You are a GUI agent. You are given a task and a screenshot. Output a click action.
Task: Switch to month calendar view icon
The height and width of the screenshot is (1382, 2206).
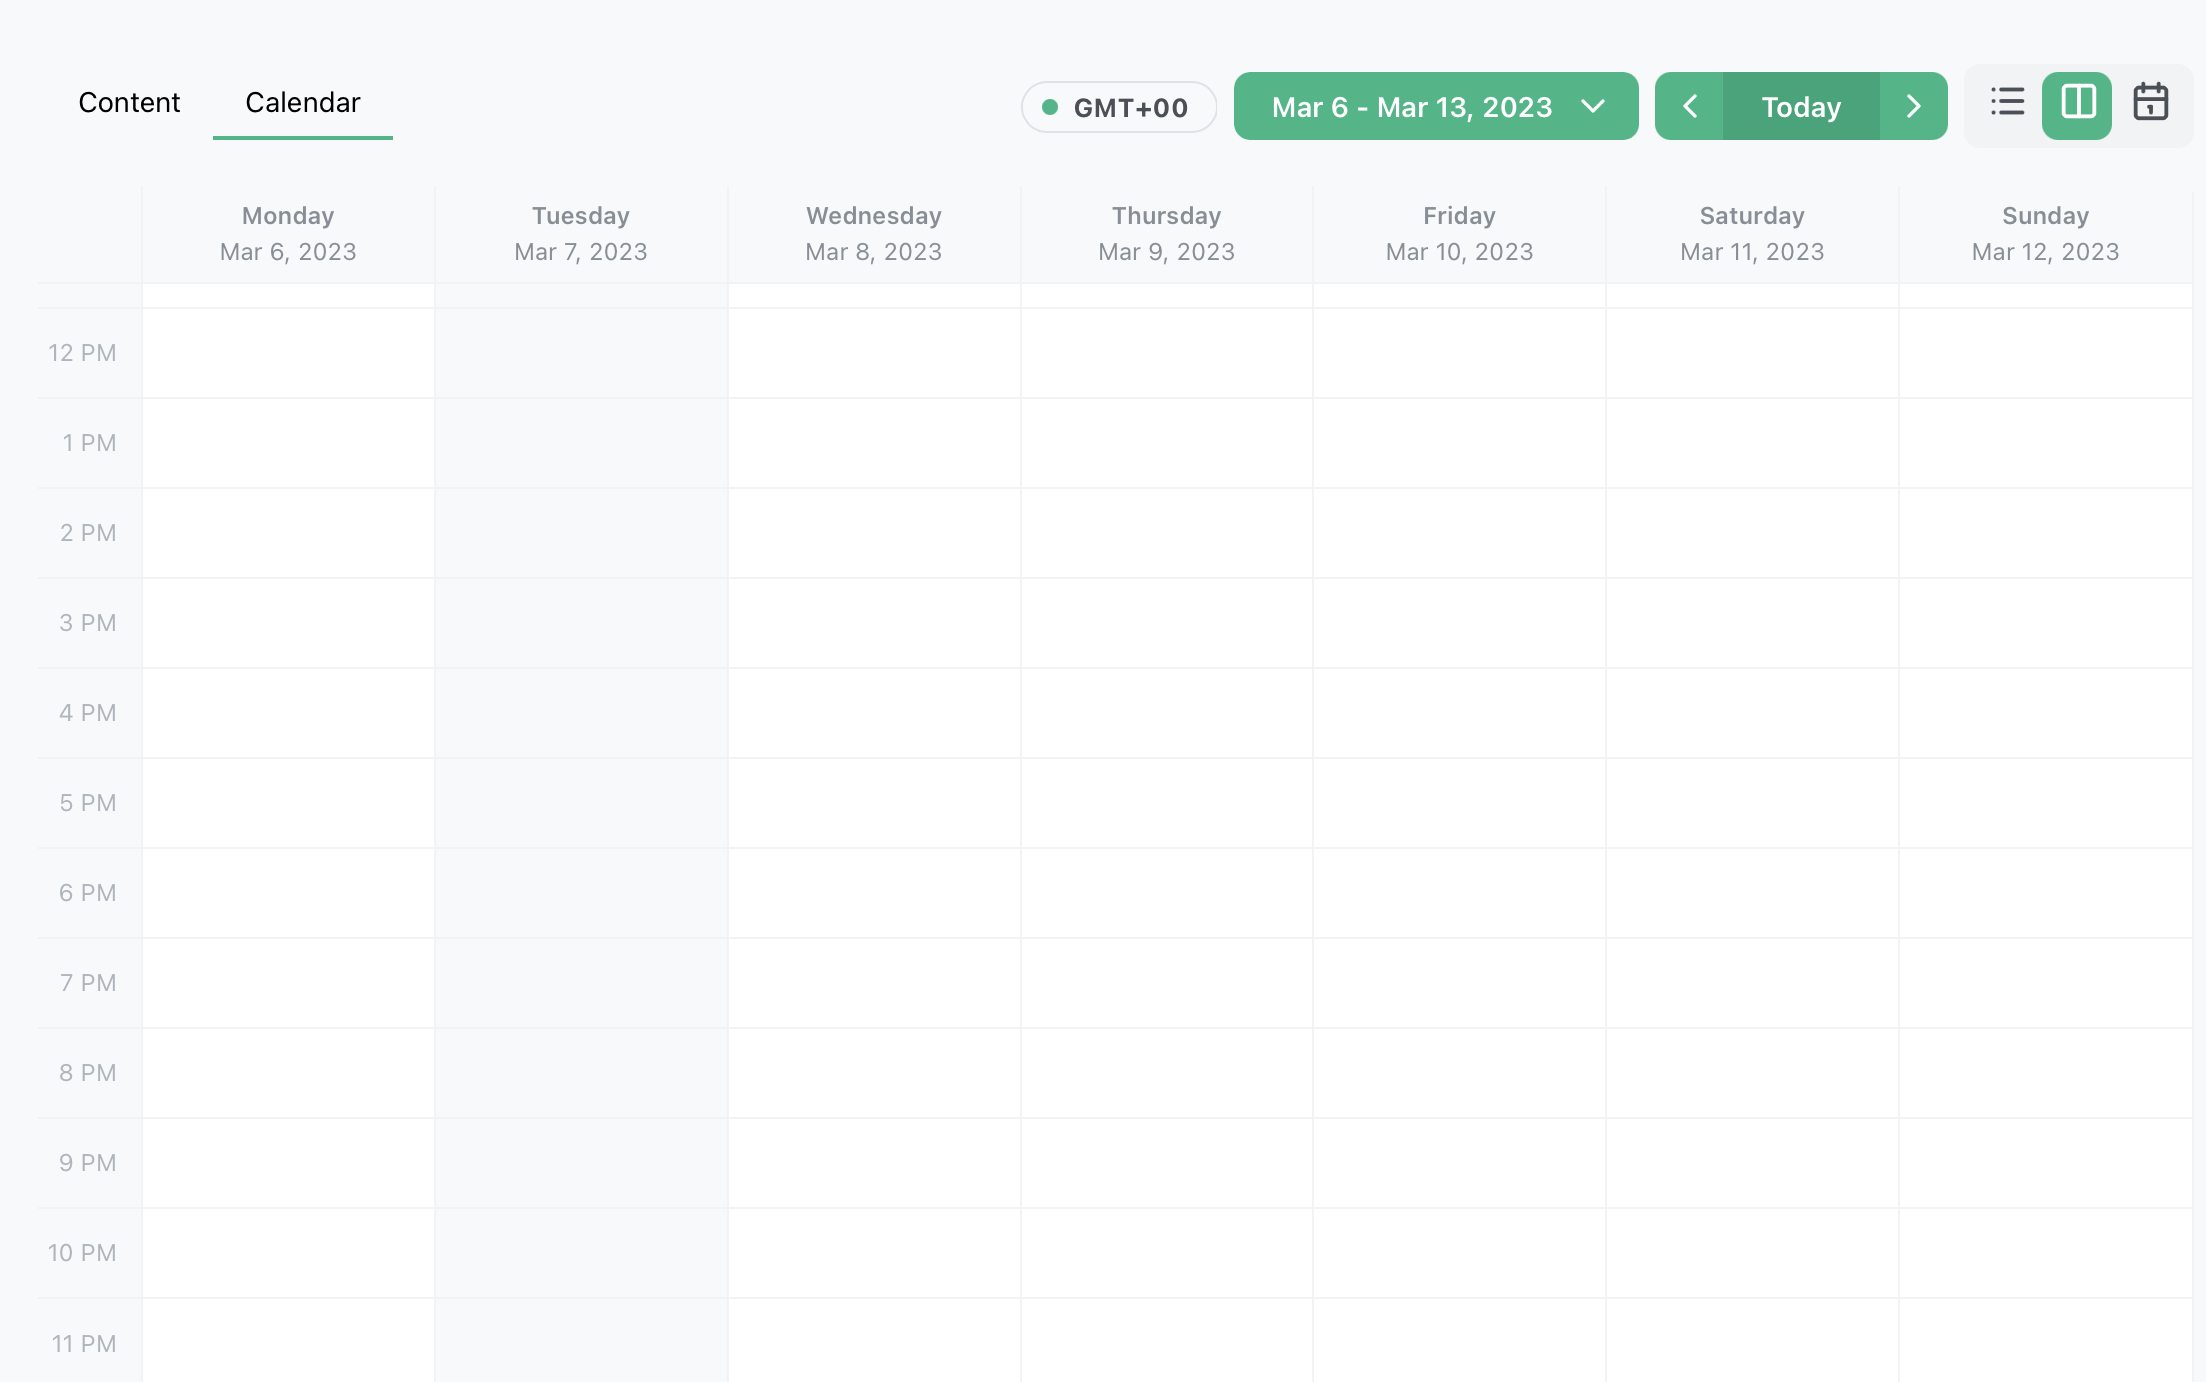coord(2150,103)
